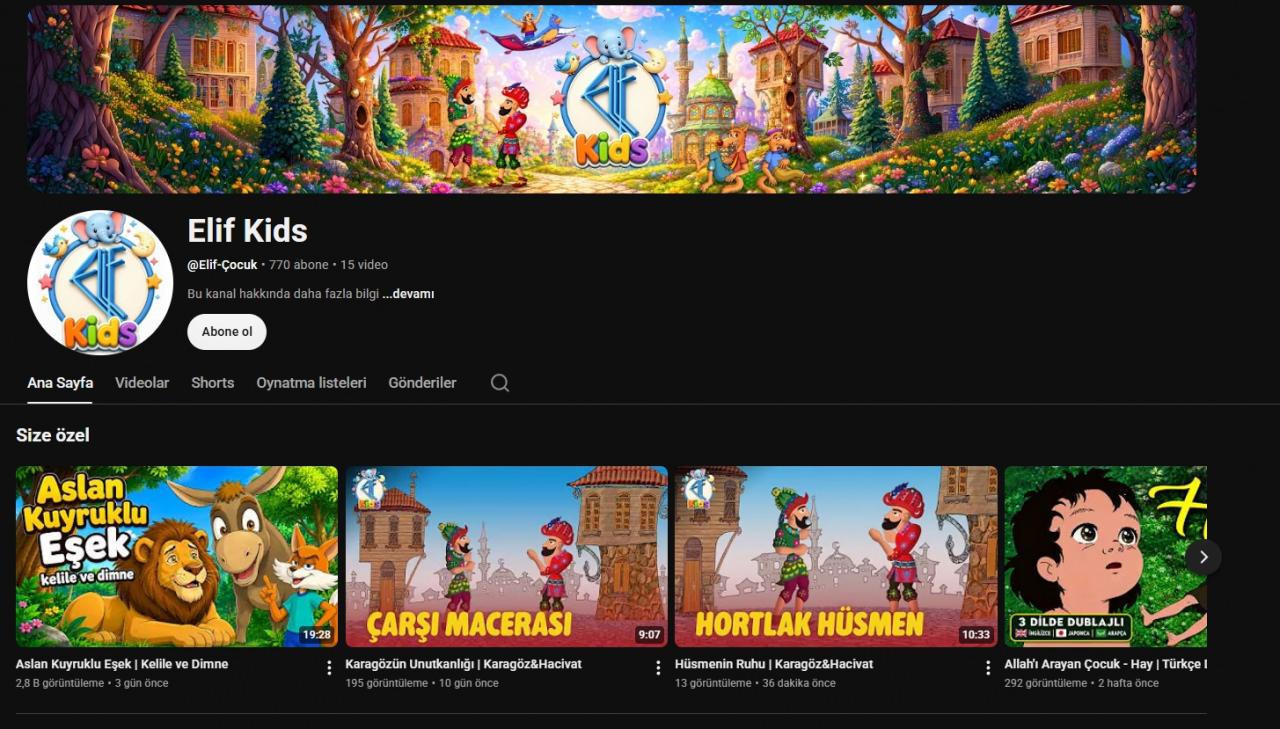Play the 3 Dilde Dublajlı thumbnail
This screenshot has height=729, width=1280.
[1105, 556]
